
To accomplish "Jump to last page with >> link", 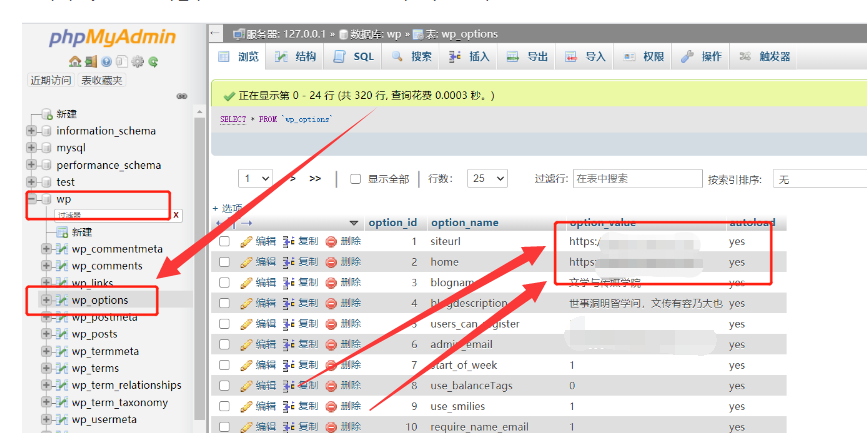I will [315, 179].
